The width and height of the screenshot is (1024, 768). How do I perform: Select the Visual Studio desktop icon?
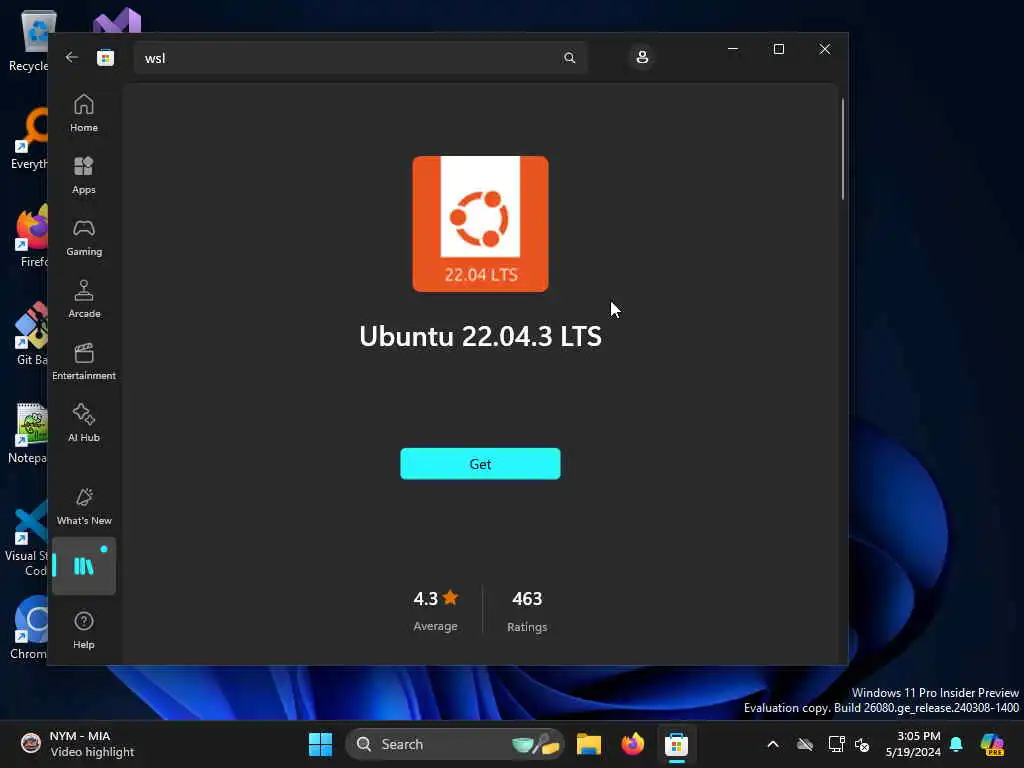(x=117, y=21)
